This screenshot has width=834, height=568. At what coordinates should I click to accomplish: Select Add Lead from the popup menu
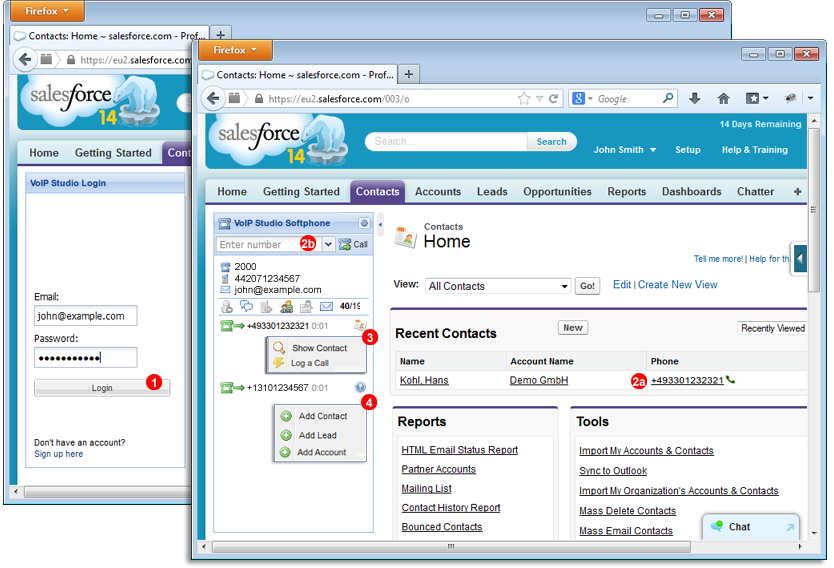point(318,435)
